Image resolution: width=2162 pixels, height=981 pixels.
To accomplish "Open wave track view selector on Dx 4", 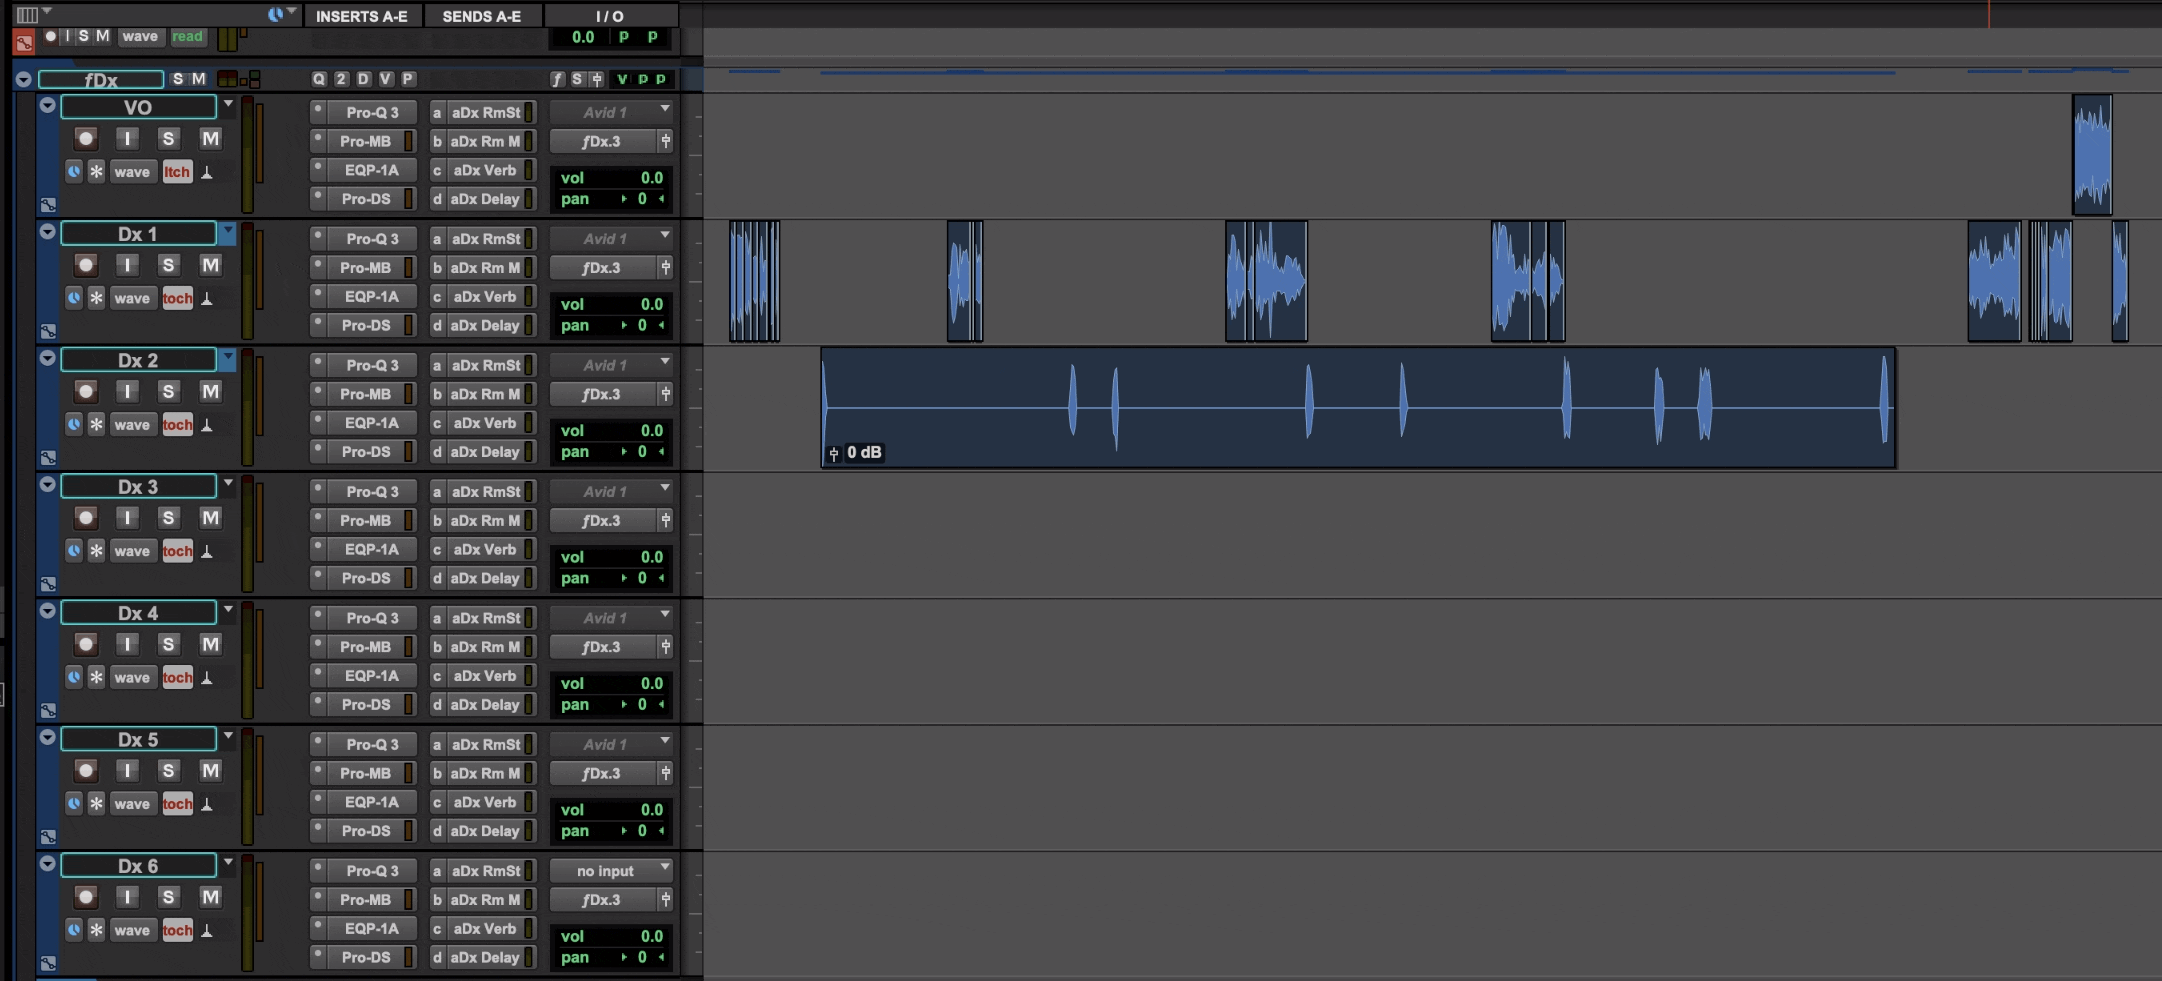I will pos(132,677).
